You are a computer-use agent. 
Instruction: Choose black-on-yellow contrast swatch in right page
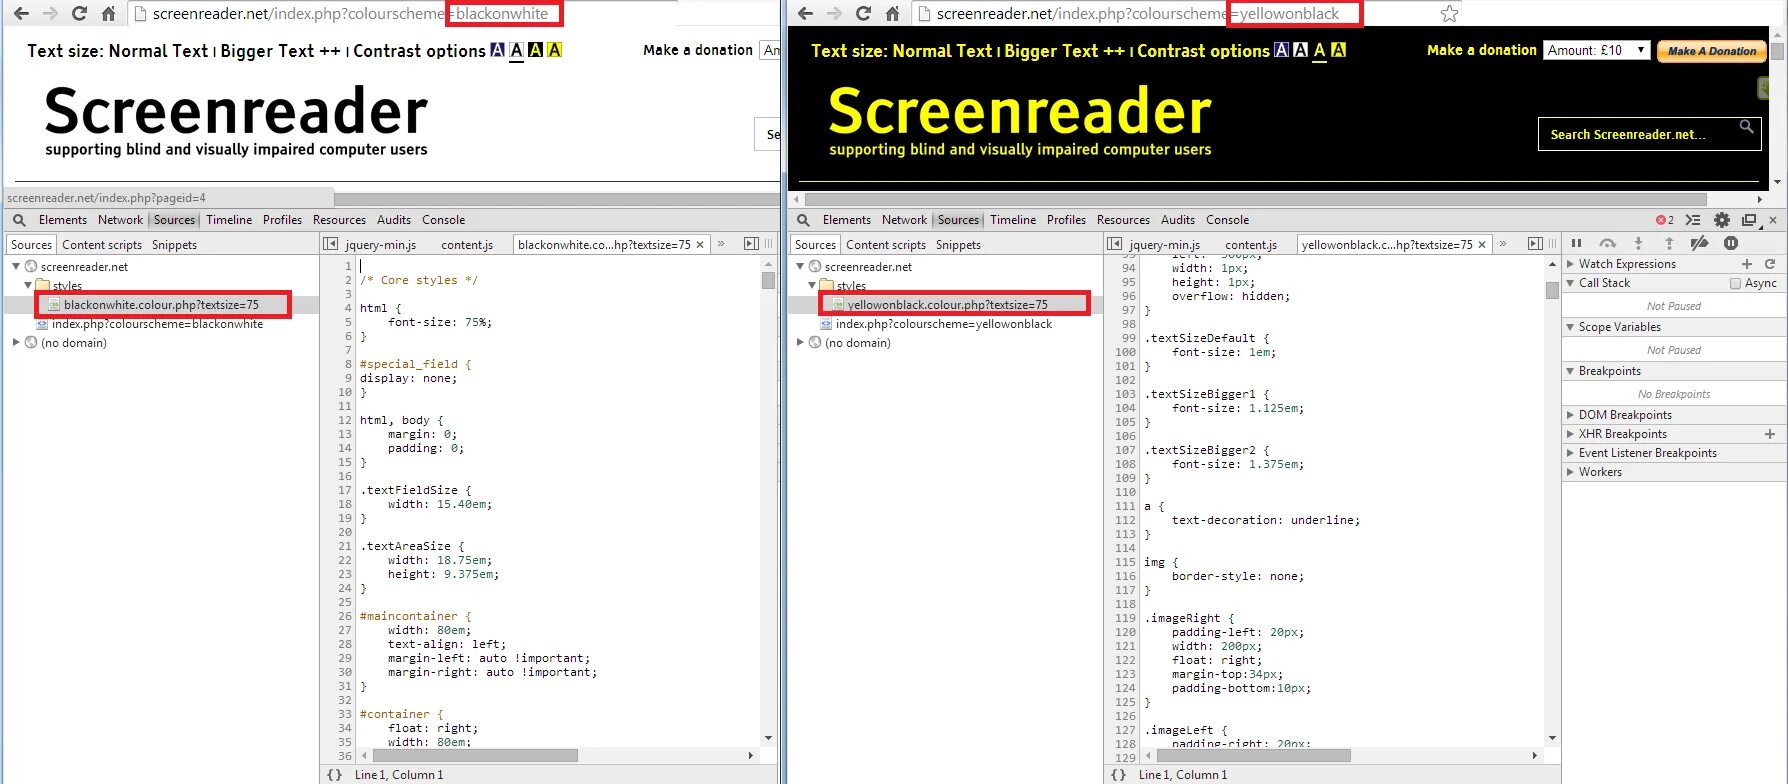(x=1338, y=50)
